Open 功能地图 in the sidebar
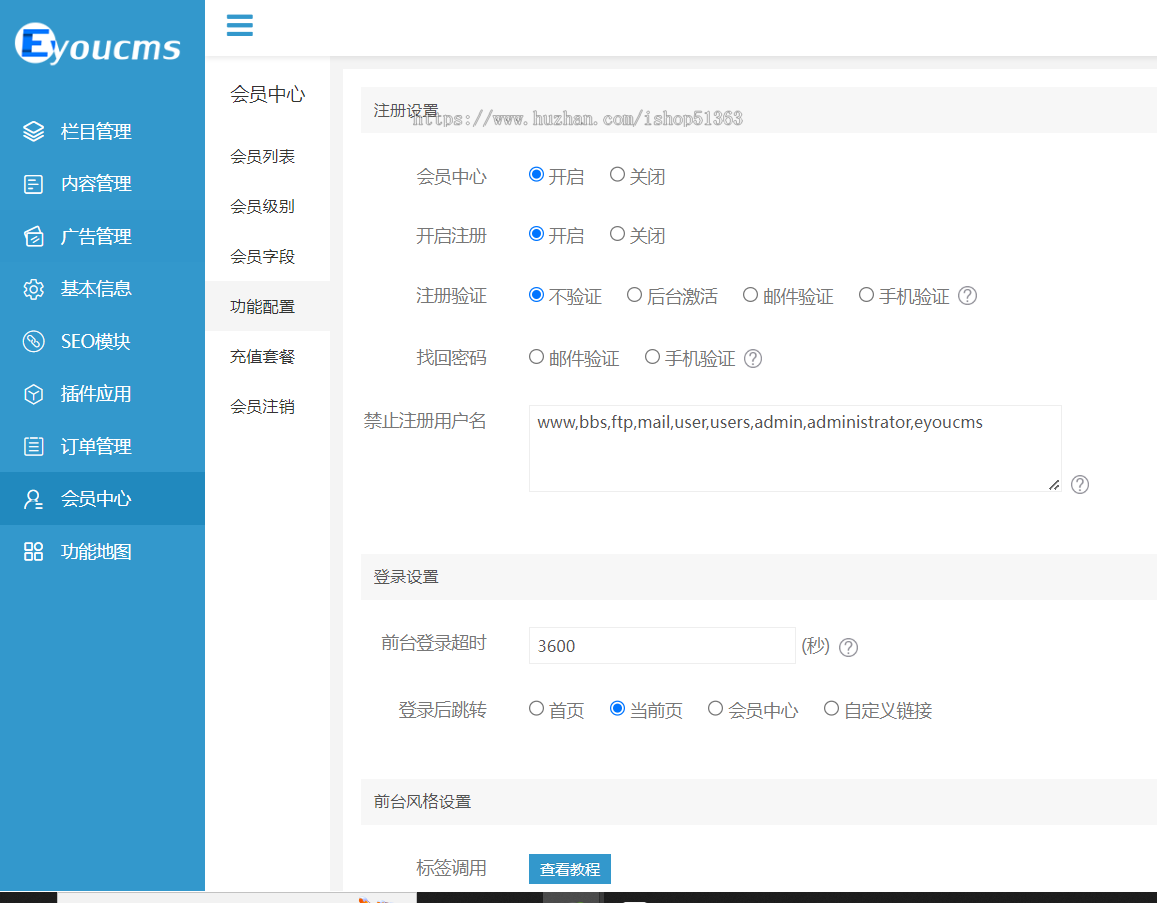 (x=96, y=551)
